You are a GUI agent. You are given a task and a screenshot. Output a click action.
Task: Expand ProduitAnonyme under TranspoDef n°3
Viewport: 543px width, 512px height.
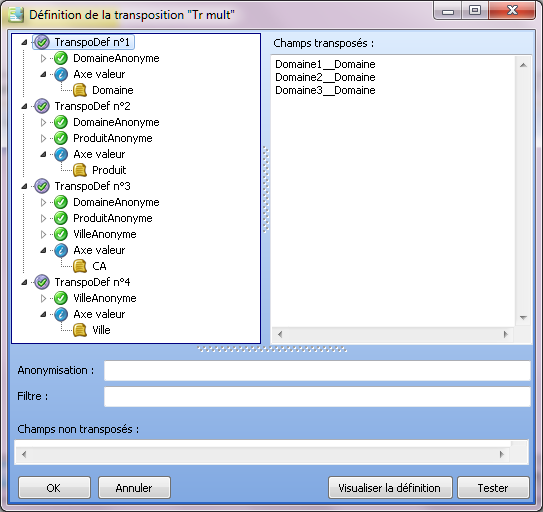tap(43, 218)
